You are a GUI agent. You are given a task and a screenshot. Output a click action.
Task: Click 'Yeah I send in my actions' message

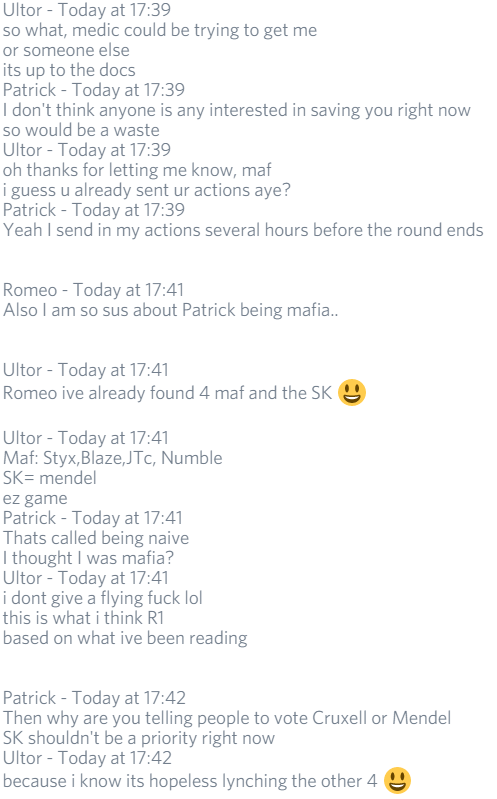click(243, 230)
